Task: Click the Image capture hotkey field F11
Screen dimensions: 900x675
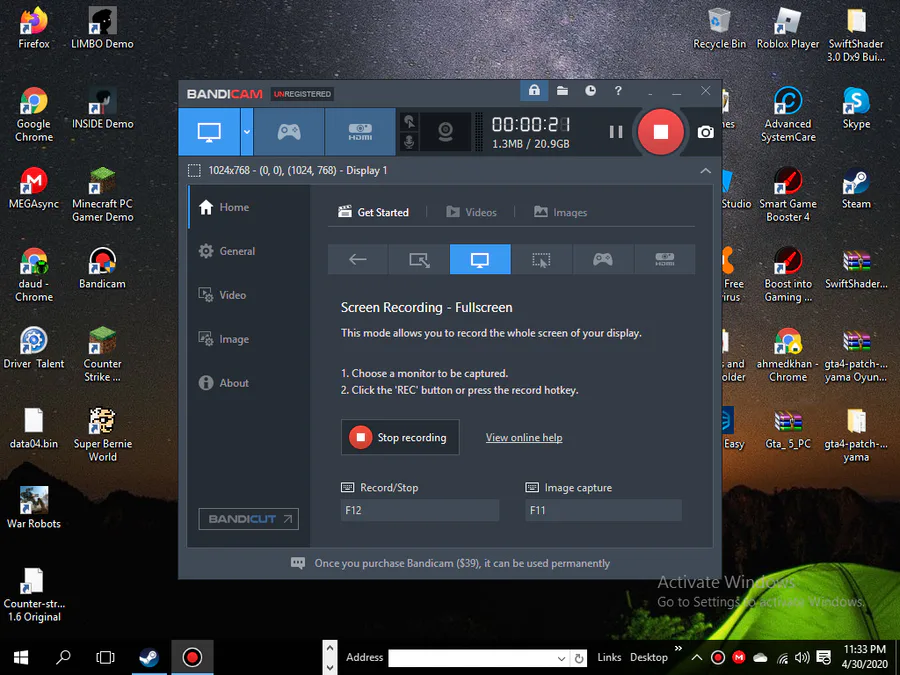Action: 604,510
